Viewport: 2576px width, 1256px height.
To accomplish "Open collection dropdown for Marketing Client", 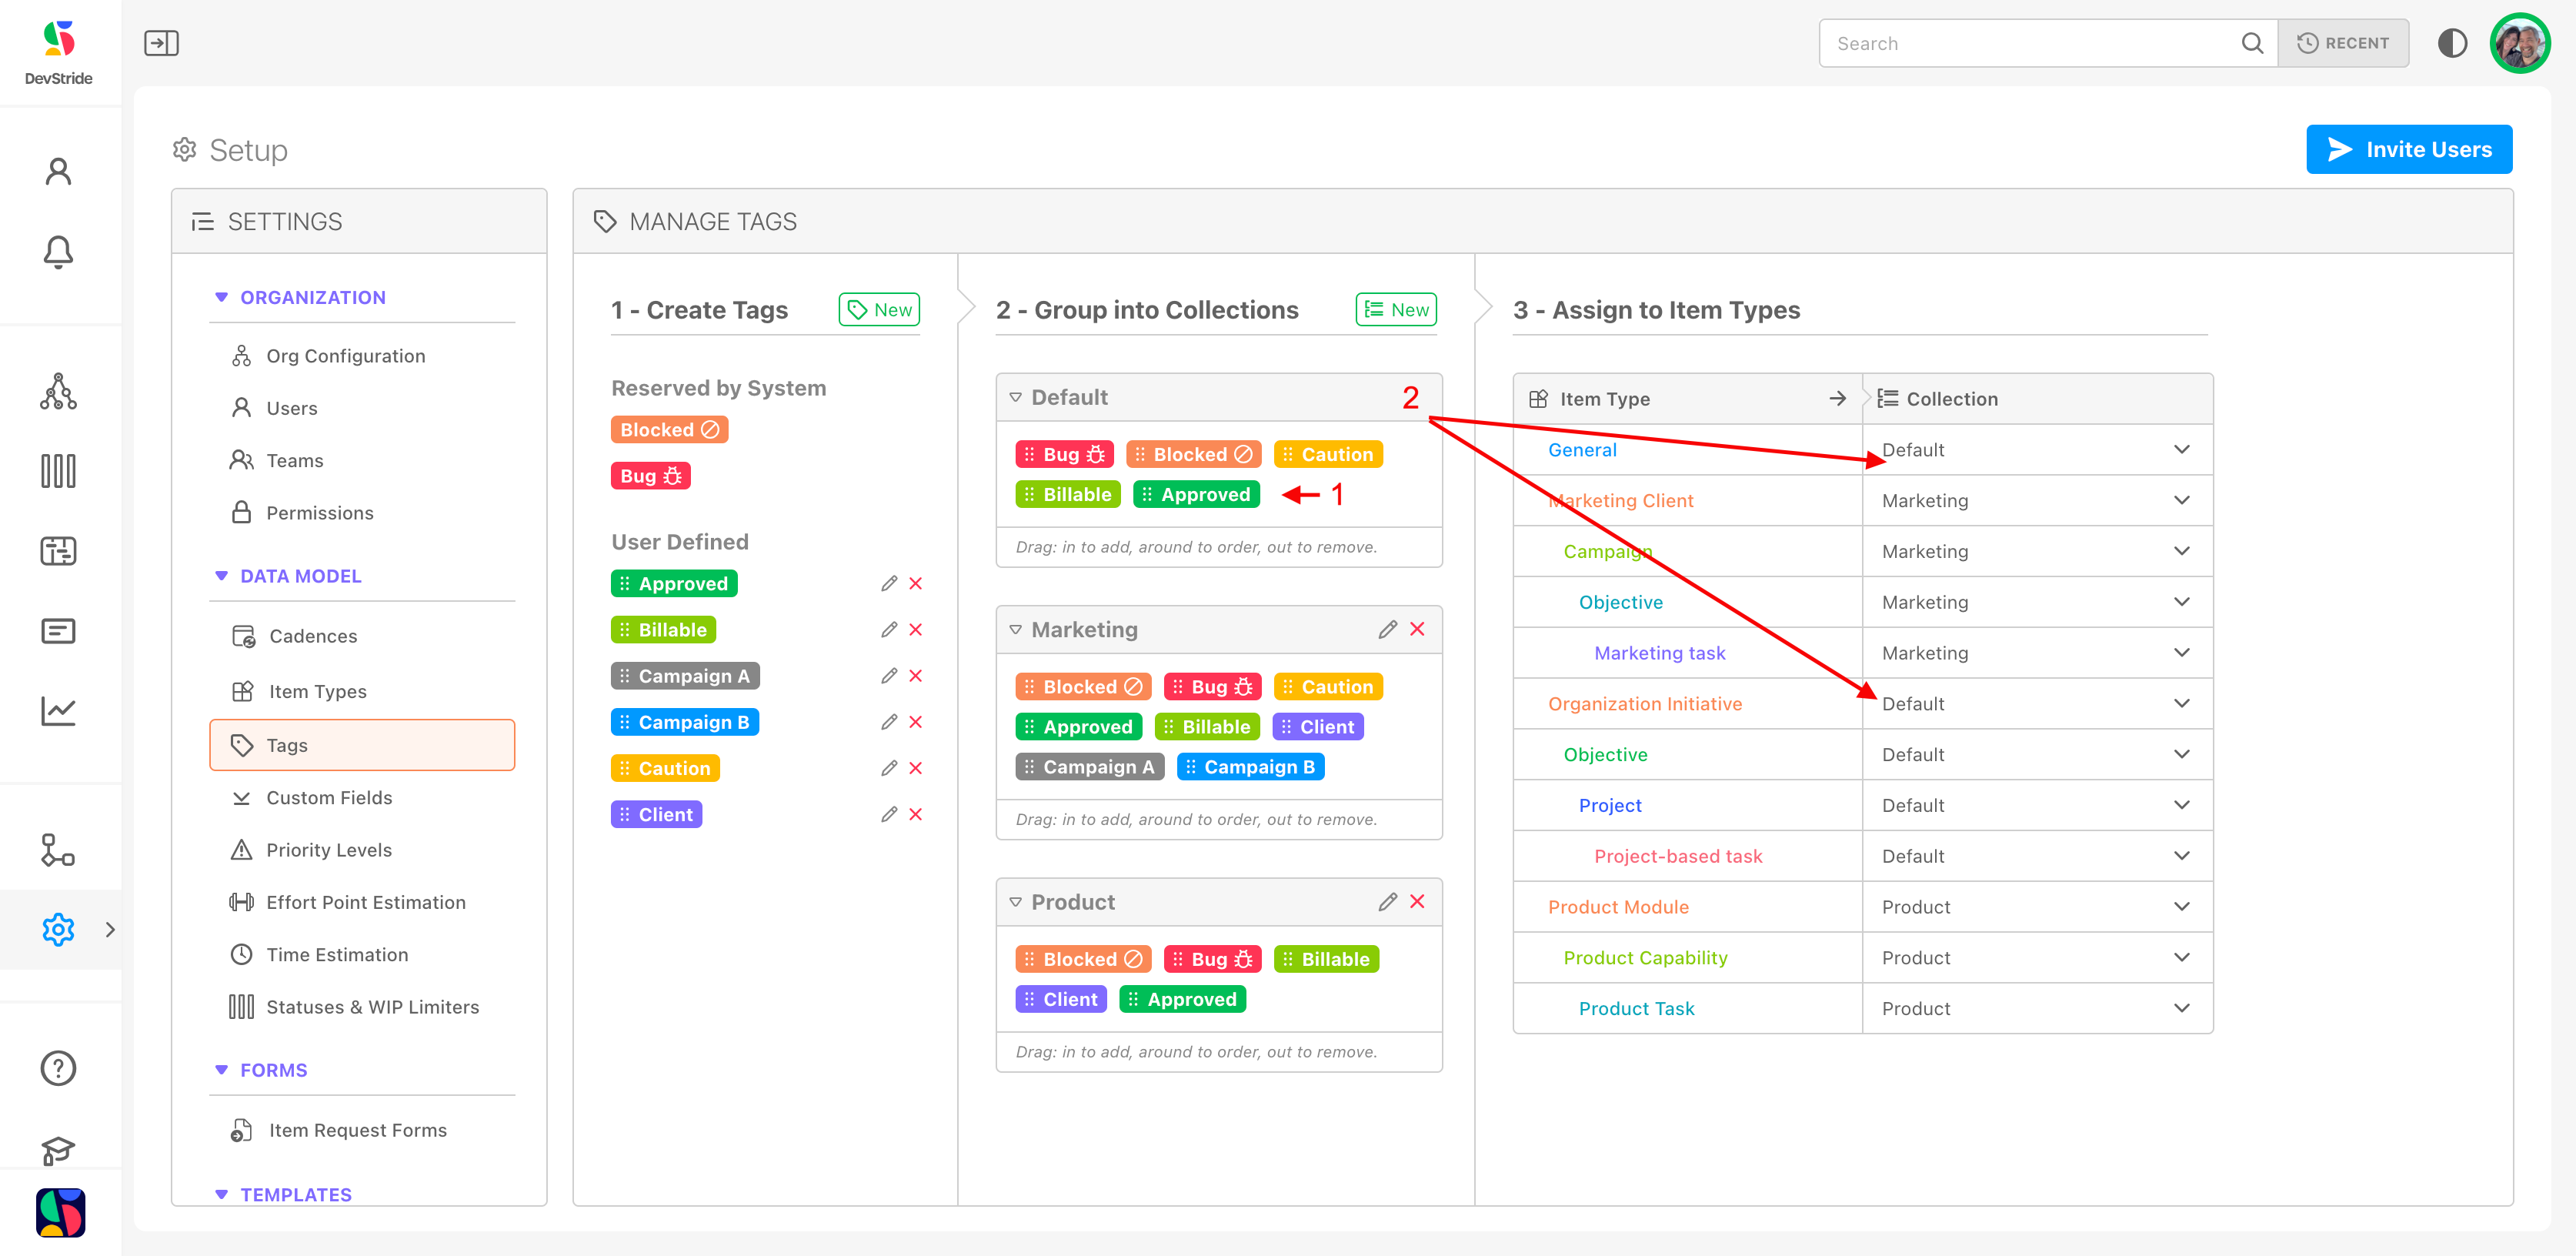I will 2181,500.
